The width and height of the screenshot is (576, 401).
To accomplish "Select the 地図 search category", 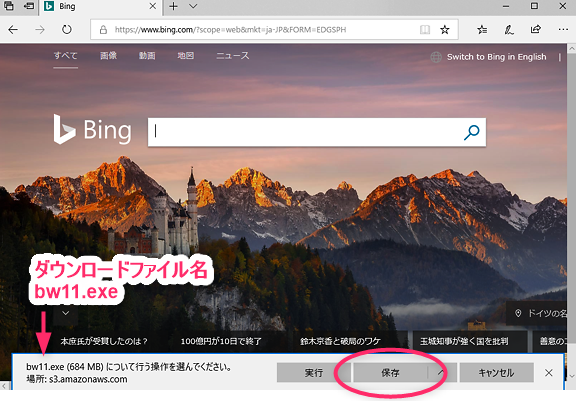I will tap(186, 56).
